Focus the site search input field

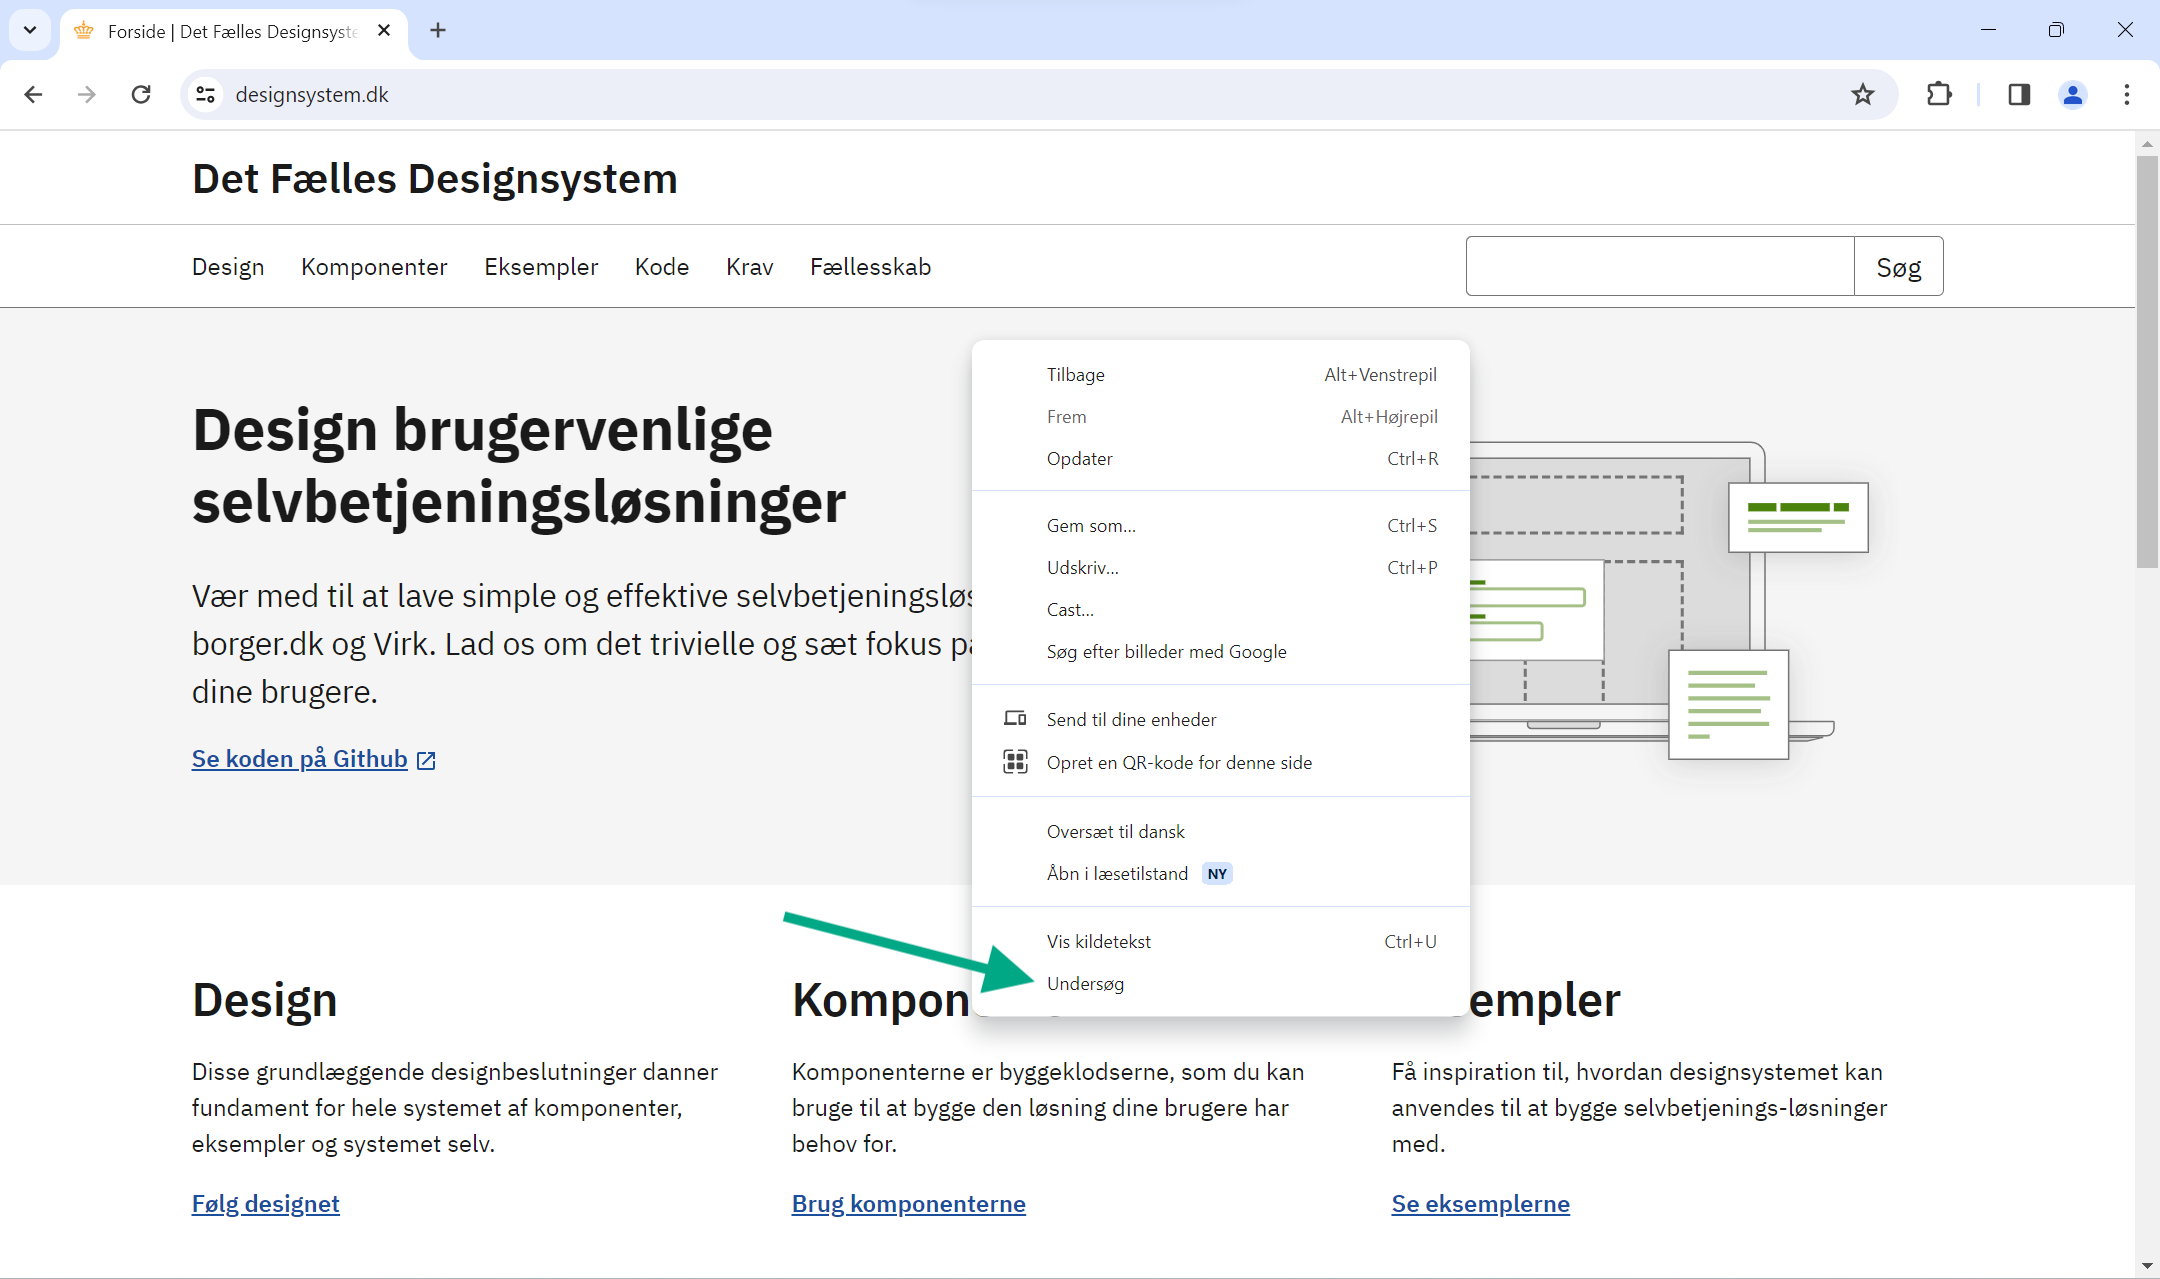coord(1660,267)
